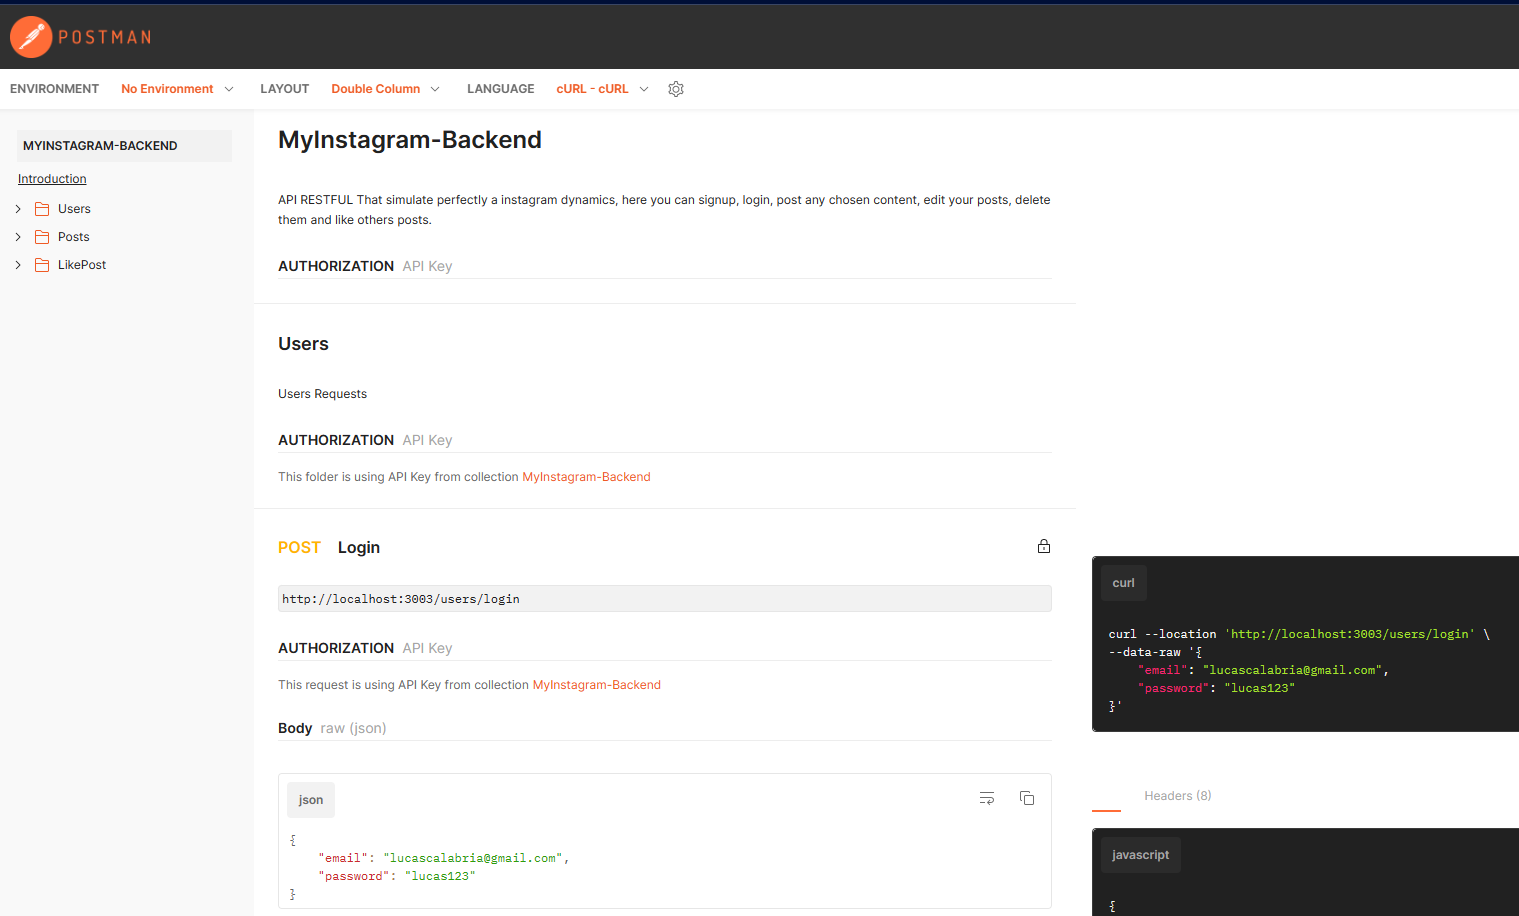Open the No Environment dropdown

point(177,89)
